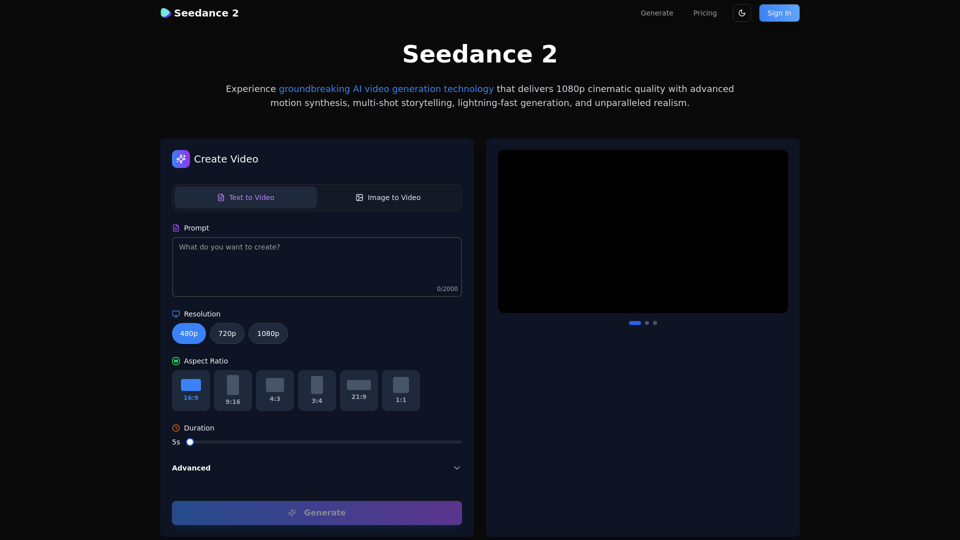Choose 1:1 aspect ratio
Viewport: 960px width, 540px height.
pos(401,390)
